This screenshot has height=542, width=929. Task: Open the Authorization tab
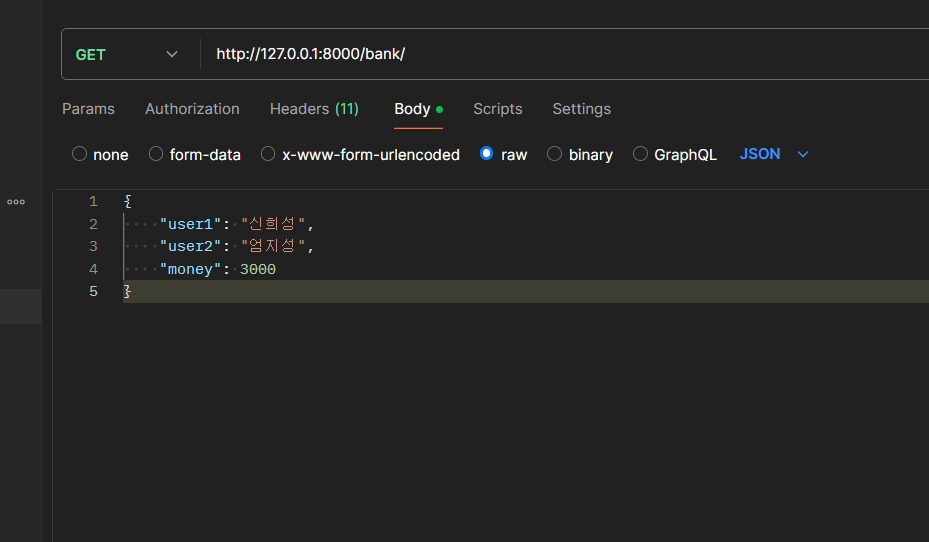pos(192,109)
